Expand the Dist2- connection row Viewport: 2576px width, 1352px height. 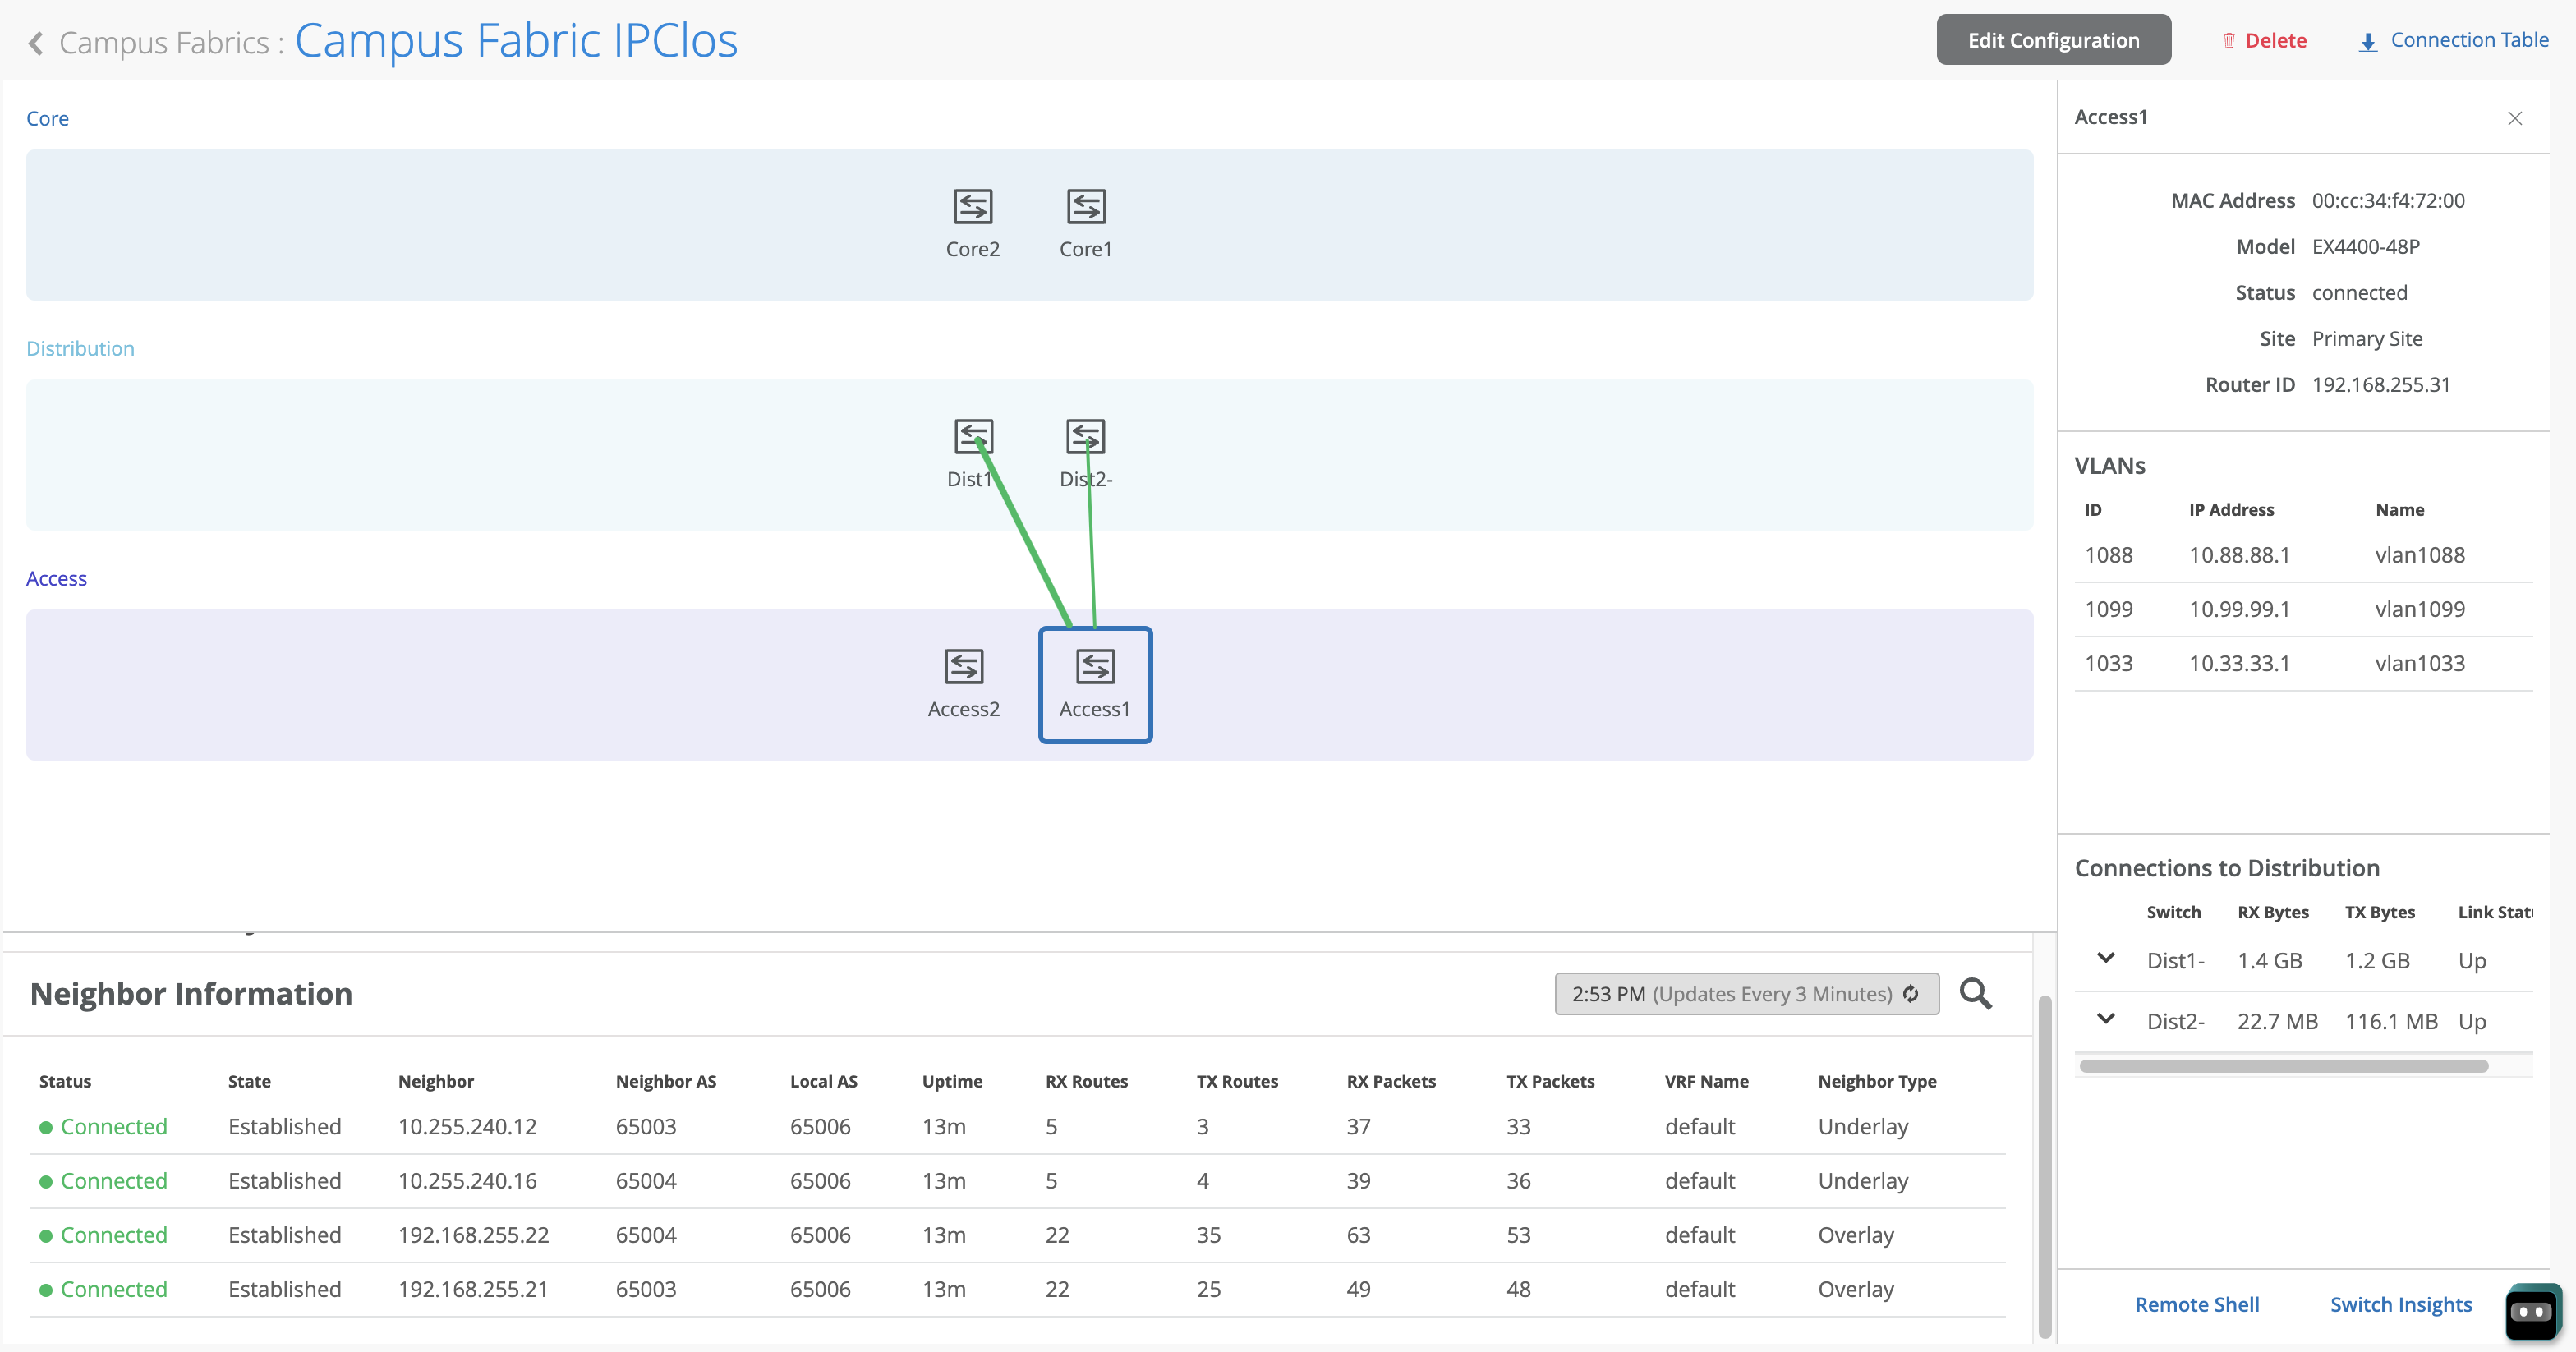coord(2106,1019)
